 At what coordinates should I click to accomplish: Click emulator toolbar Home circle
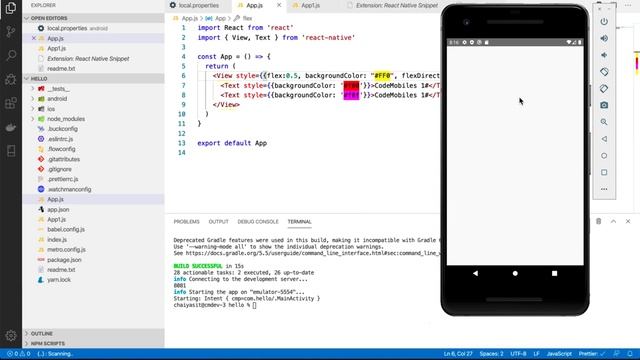coord(604,156)
